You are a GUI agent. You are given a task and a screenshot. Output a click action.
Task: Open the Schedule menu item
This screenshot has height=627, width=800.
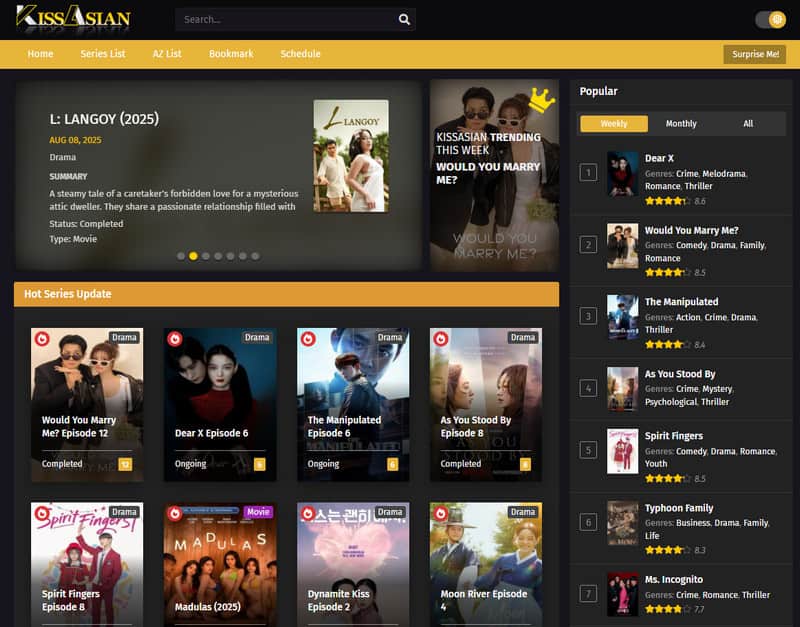click(x=300, y=54)
